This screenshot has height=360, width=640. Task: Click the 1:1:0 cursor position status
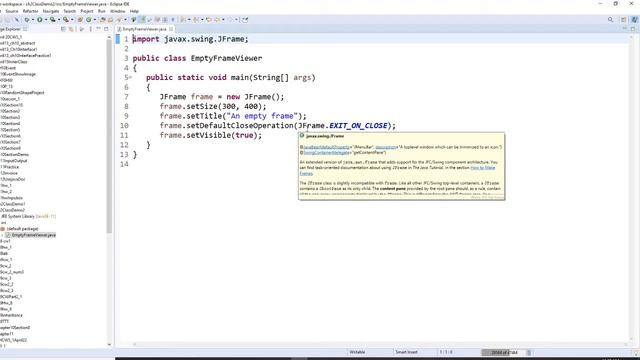pos(446,352)
